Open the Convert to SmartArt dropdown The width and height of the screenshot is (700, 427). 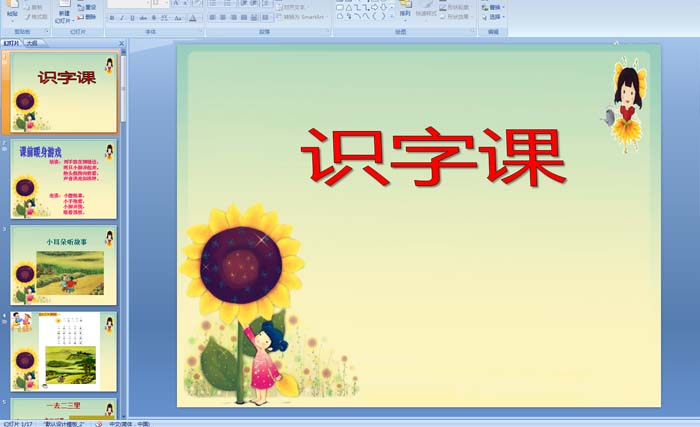coord(302,17)
